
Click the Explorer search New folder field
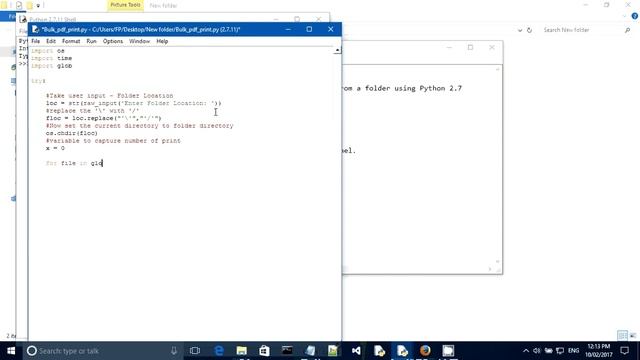582,30
